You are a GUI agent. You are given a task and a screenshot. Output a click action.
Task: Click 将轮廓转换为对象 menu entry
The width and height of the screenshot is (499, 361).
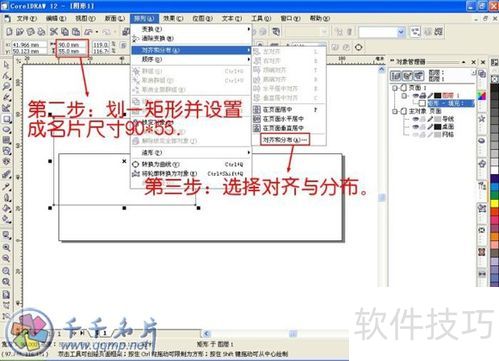click(x=192, y=174)
